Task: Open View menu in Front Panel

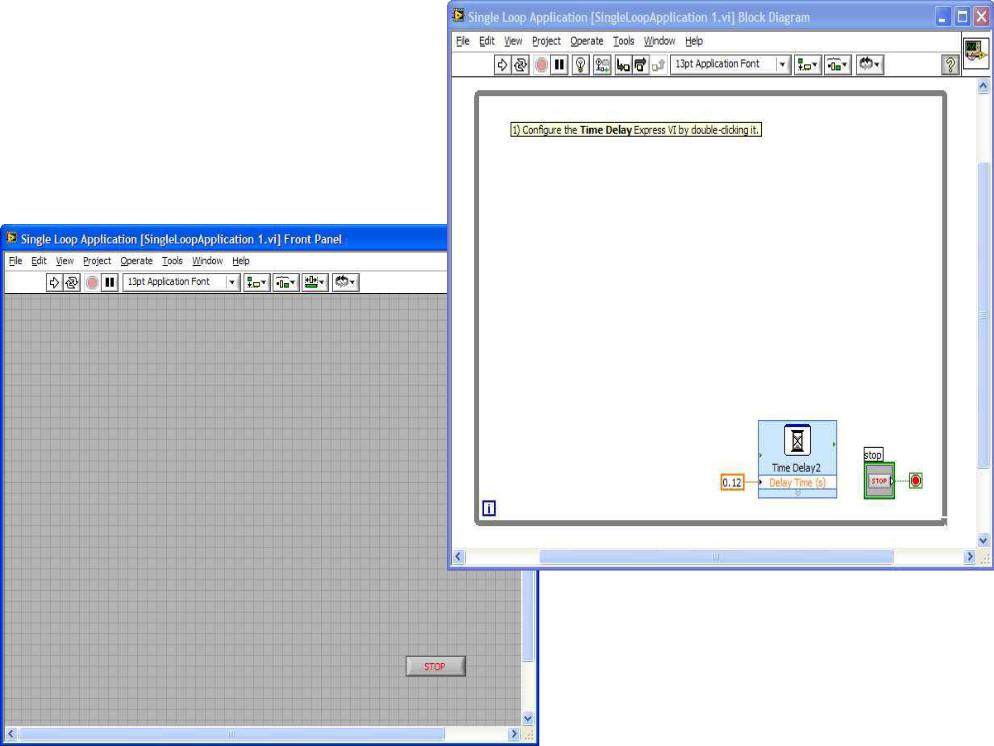Action: (65, 261)
